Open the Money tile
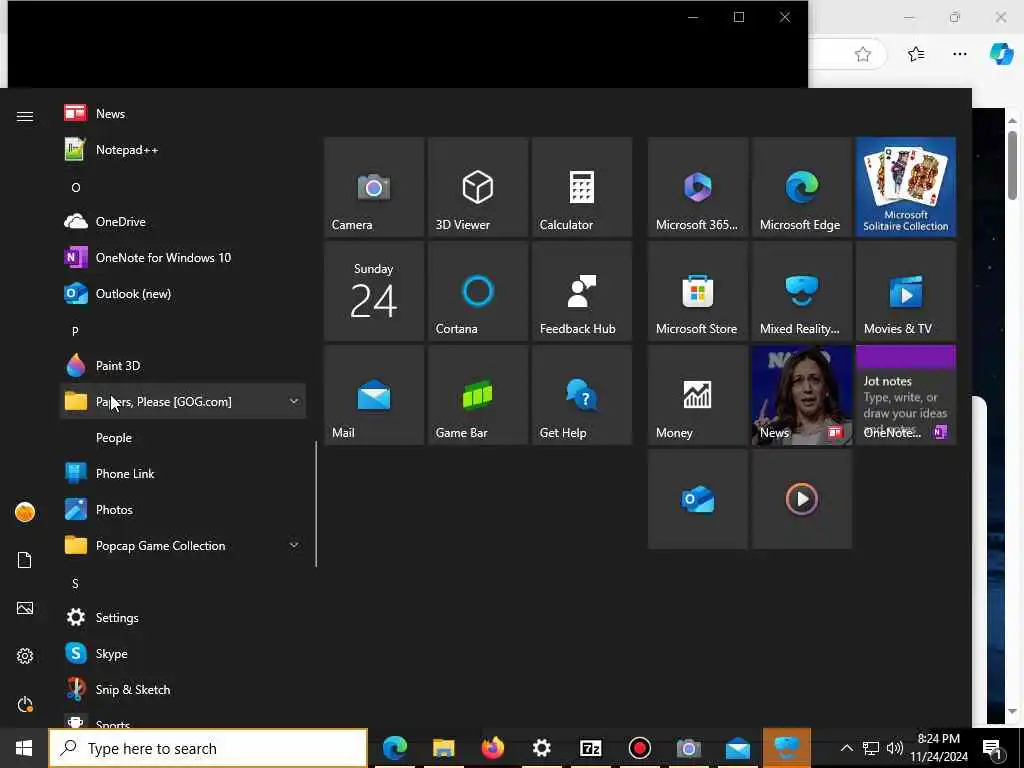 697,395
